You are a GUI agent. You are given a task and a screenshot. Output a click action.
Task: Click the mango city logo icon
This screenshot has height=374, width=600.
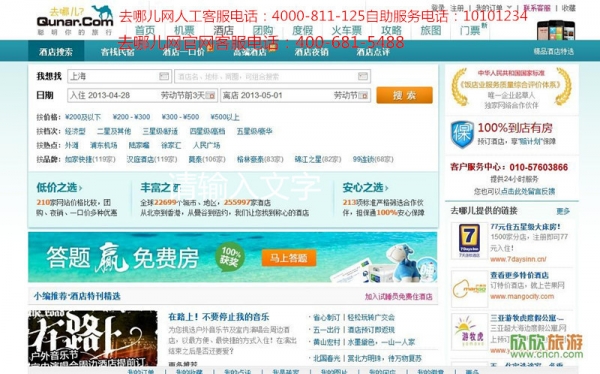[x=469, y=289]
